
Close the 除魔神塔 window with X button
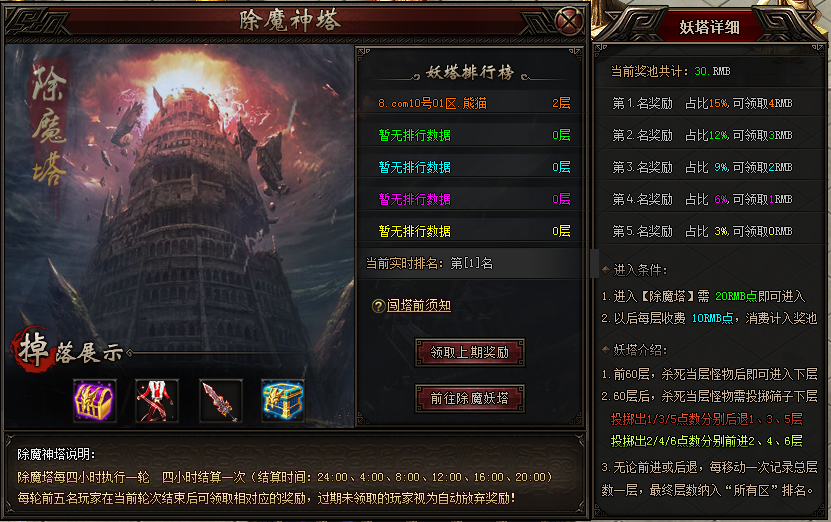tap(569, 22)
